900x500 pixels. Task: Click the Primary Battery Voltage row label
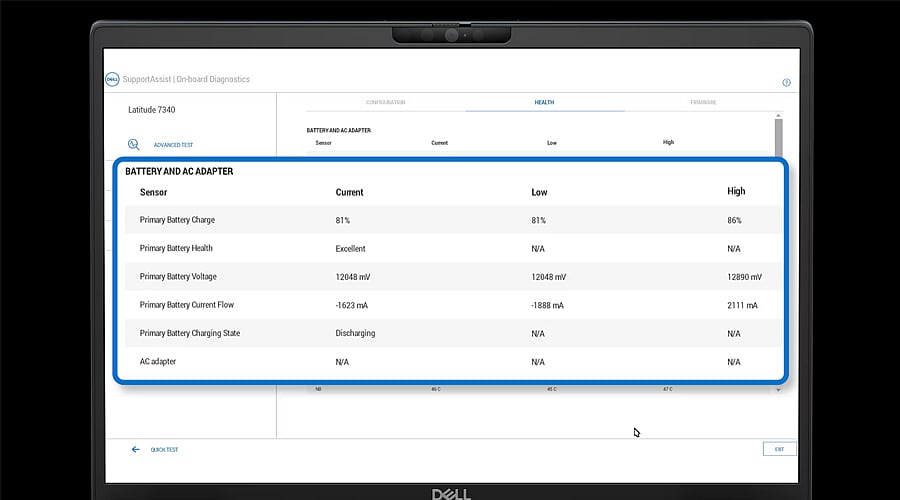point(178,277)
